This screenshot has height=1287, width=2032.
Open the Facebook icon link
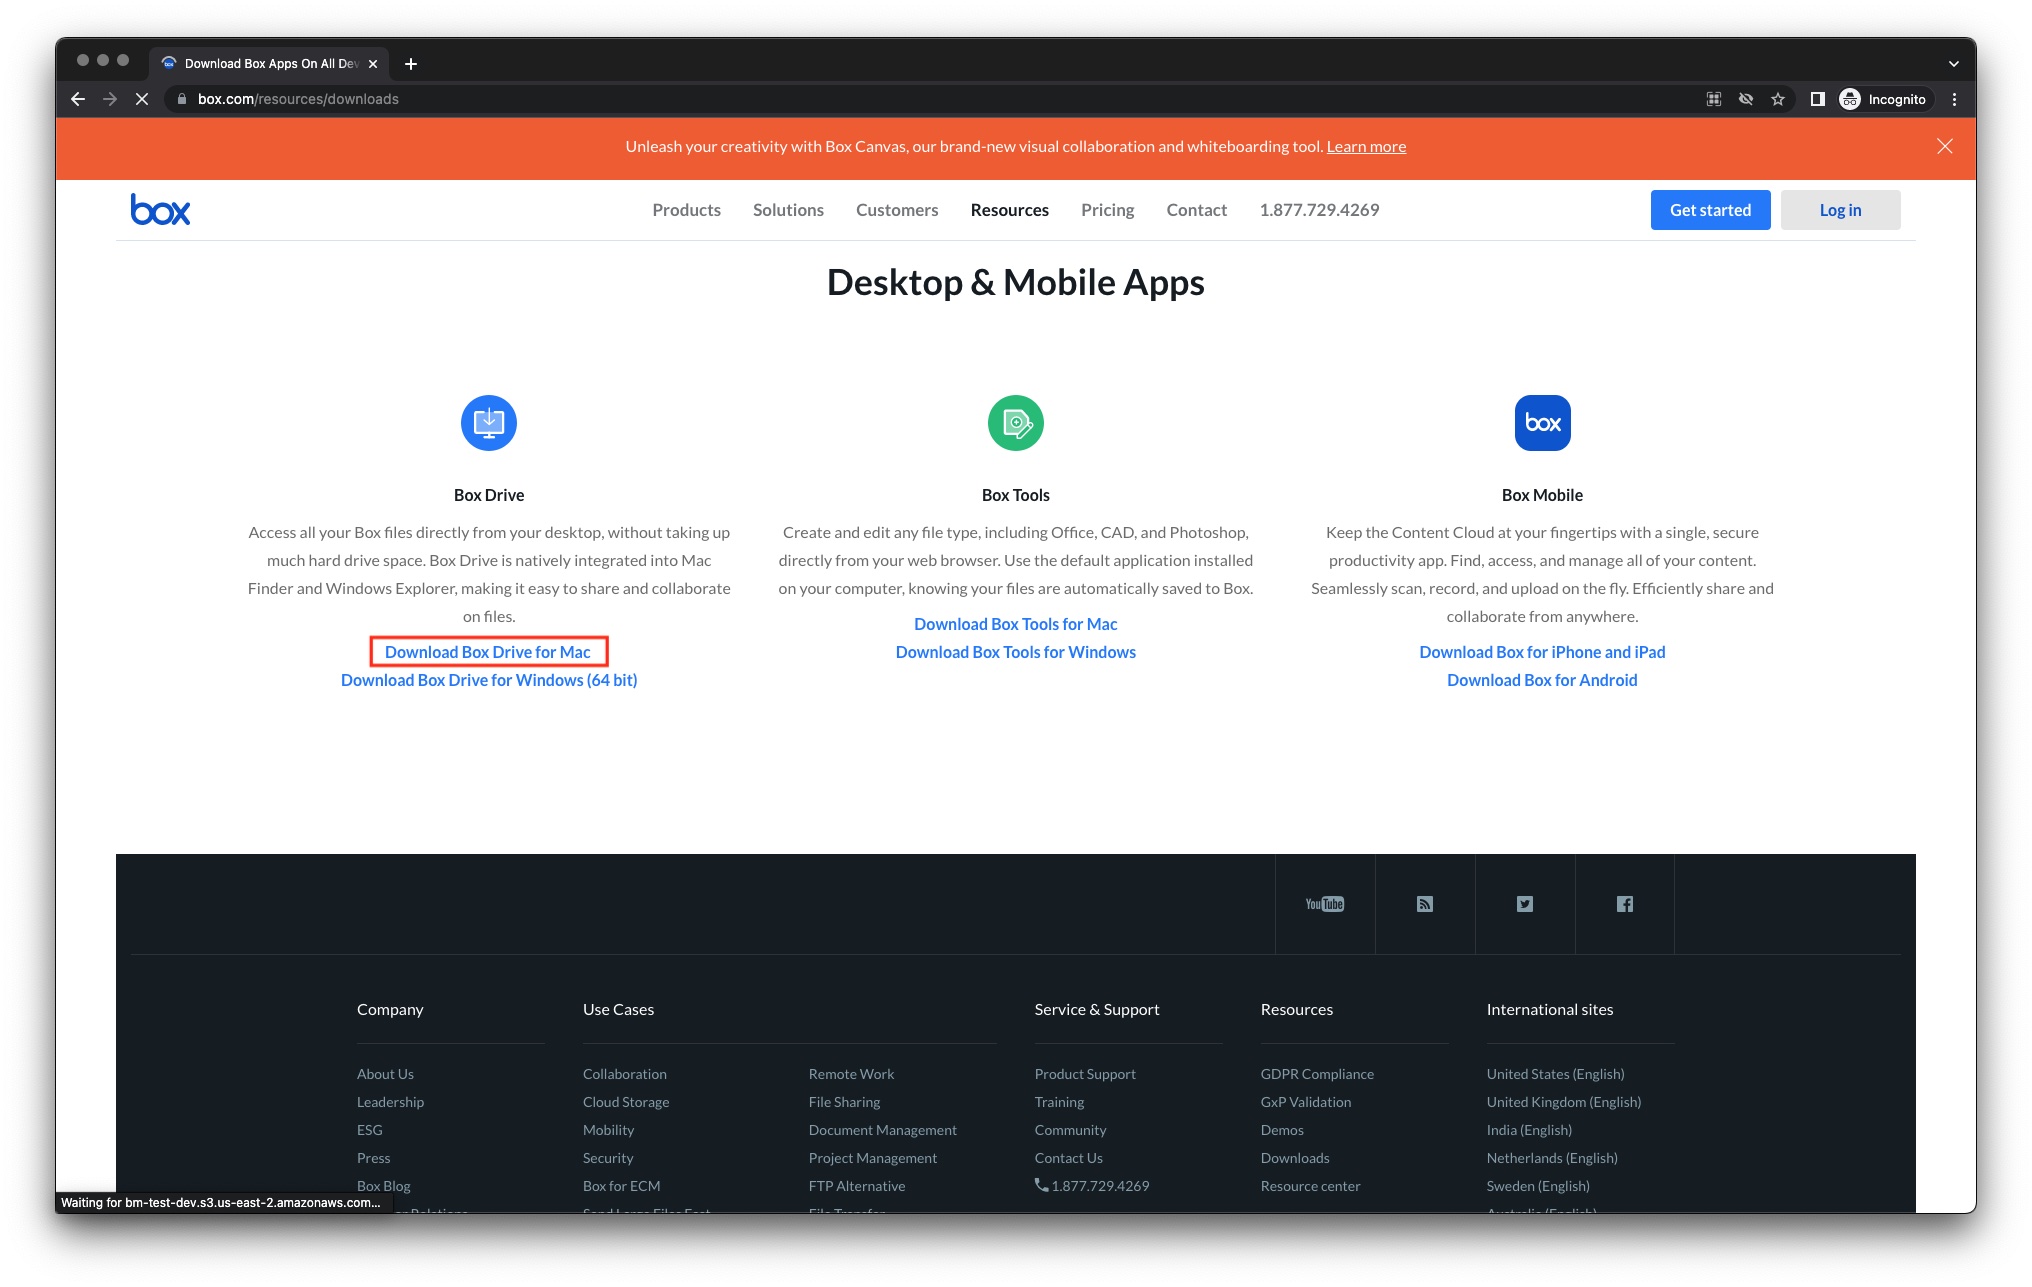[1624, 904]
